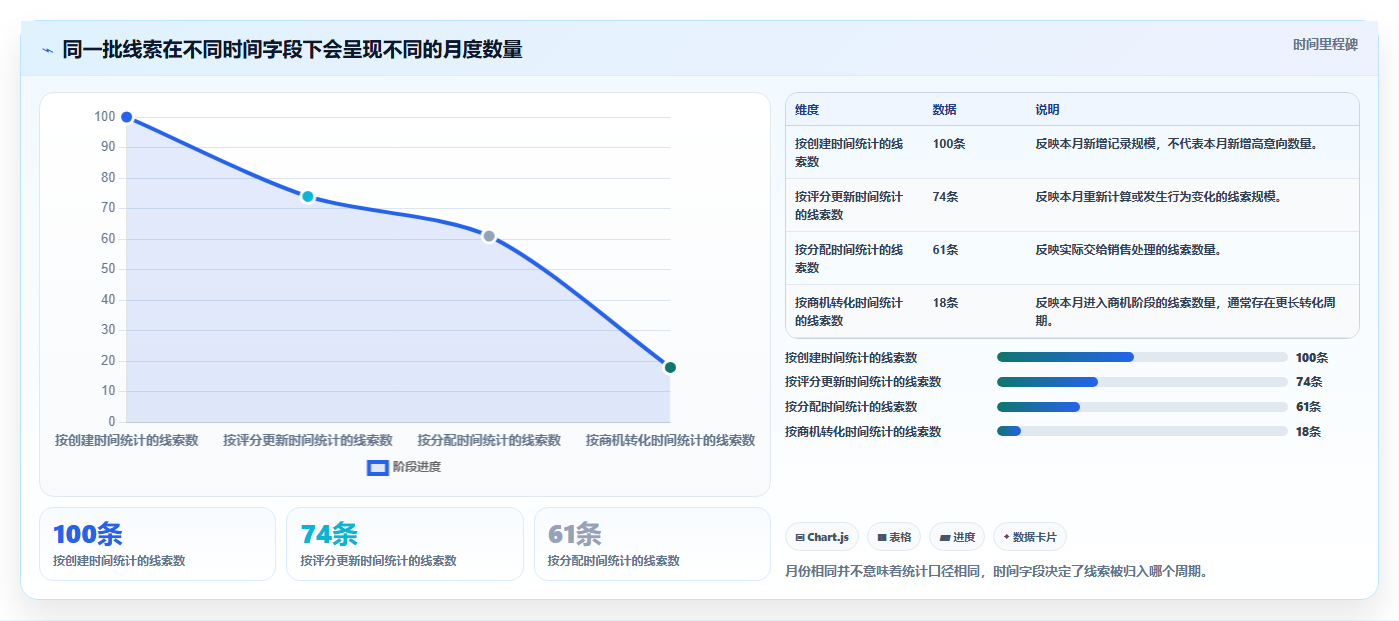Image resolution: width=1399 pixels, height=621 pixels.
Task: Click the 表格 chip icon
Action: [882, 538]
